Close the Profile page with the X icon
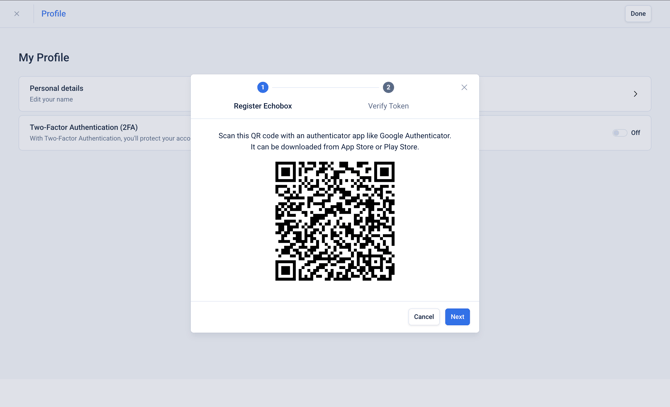The height and width of the screenshot is (407, 670). tap(17, 14)
